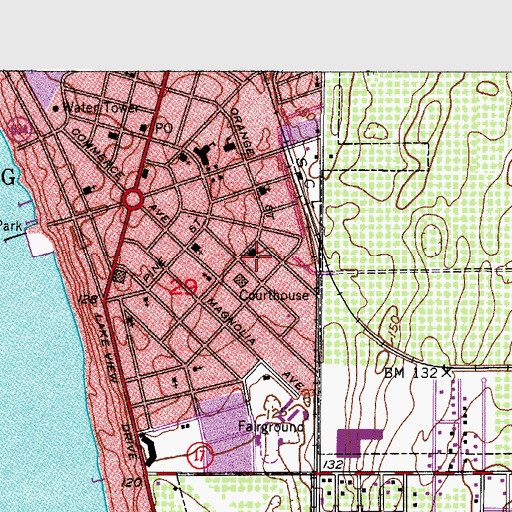Click the Water Tower label
The image size is (512, 512).
(x=101, y=108)
